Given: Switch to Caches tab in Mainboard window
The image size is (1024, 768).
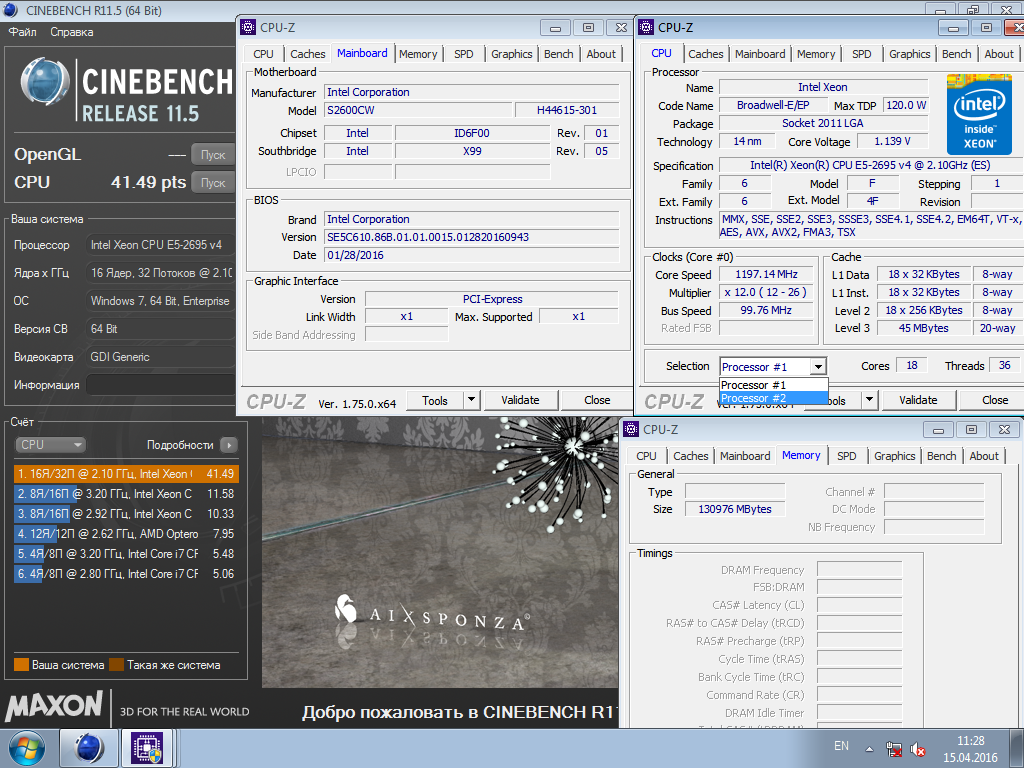Looking at the screenshot, I should point(308,54).
